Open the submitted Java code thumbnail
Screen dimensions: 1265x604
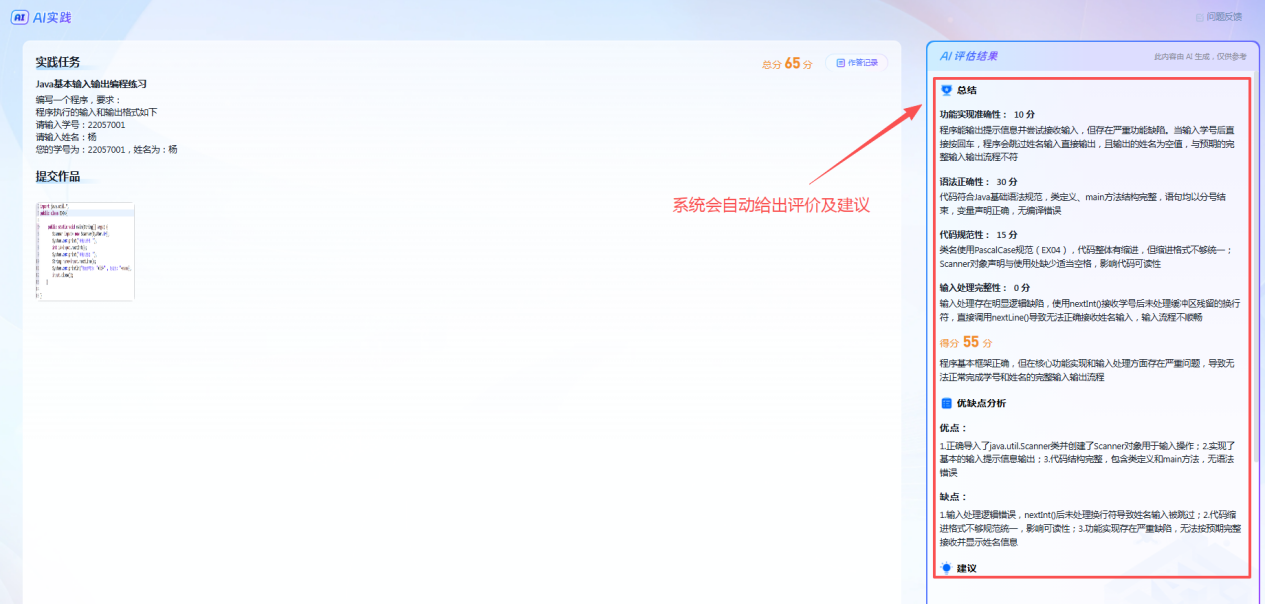(85, 251)
